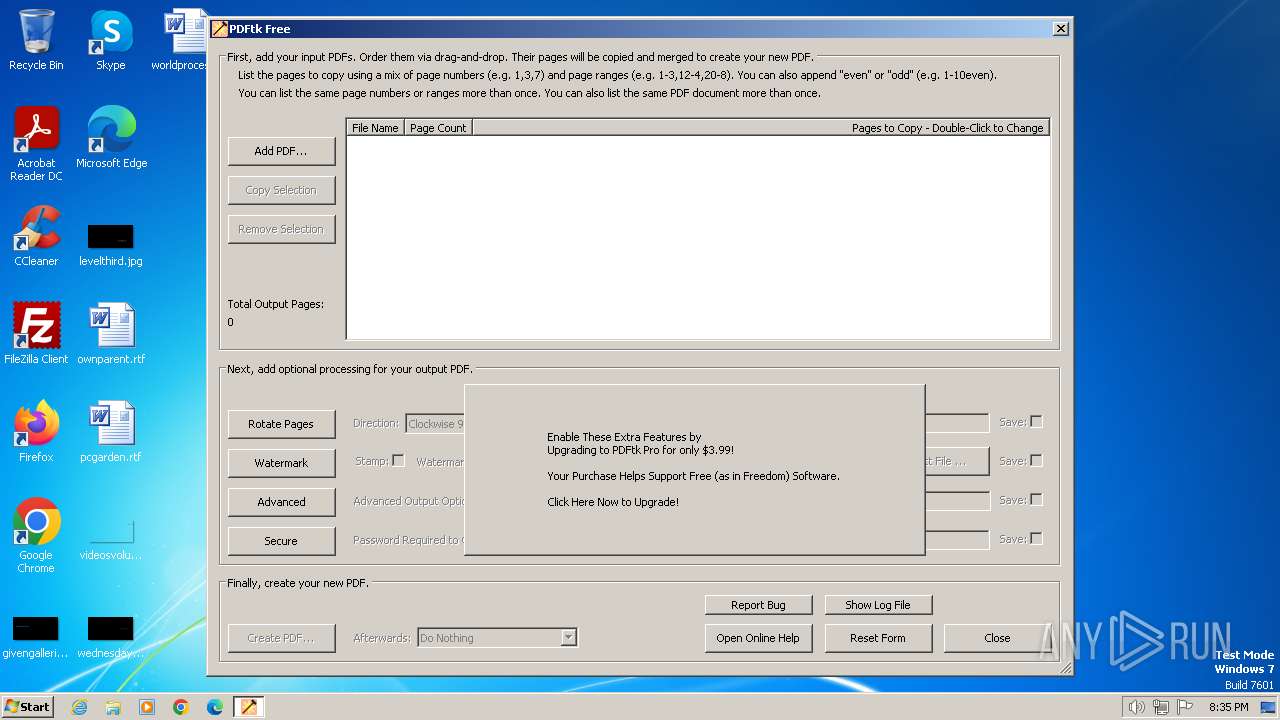Click the Remove Selection button
1280x720 pixels.
(x=281, y=229)
